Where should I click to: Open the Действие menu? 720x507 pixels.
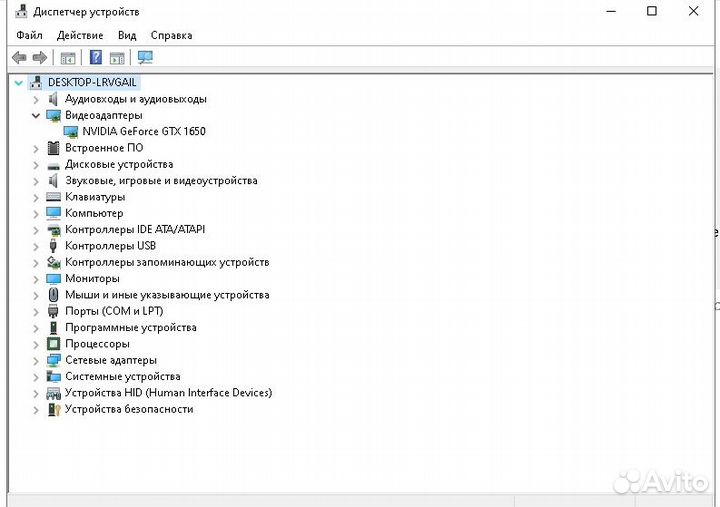click(80, 35)
